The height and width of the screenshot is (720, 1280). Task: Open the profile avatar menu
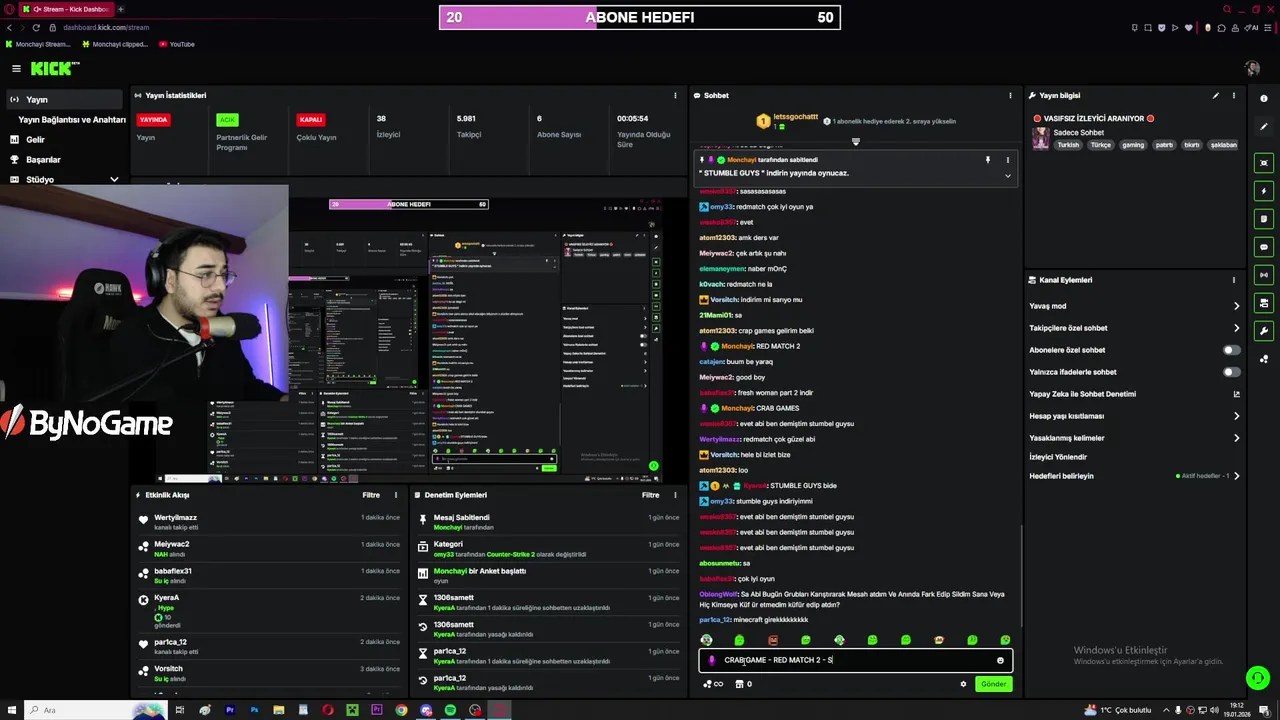tap(1252, 68)
